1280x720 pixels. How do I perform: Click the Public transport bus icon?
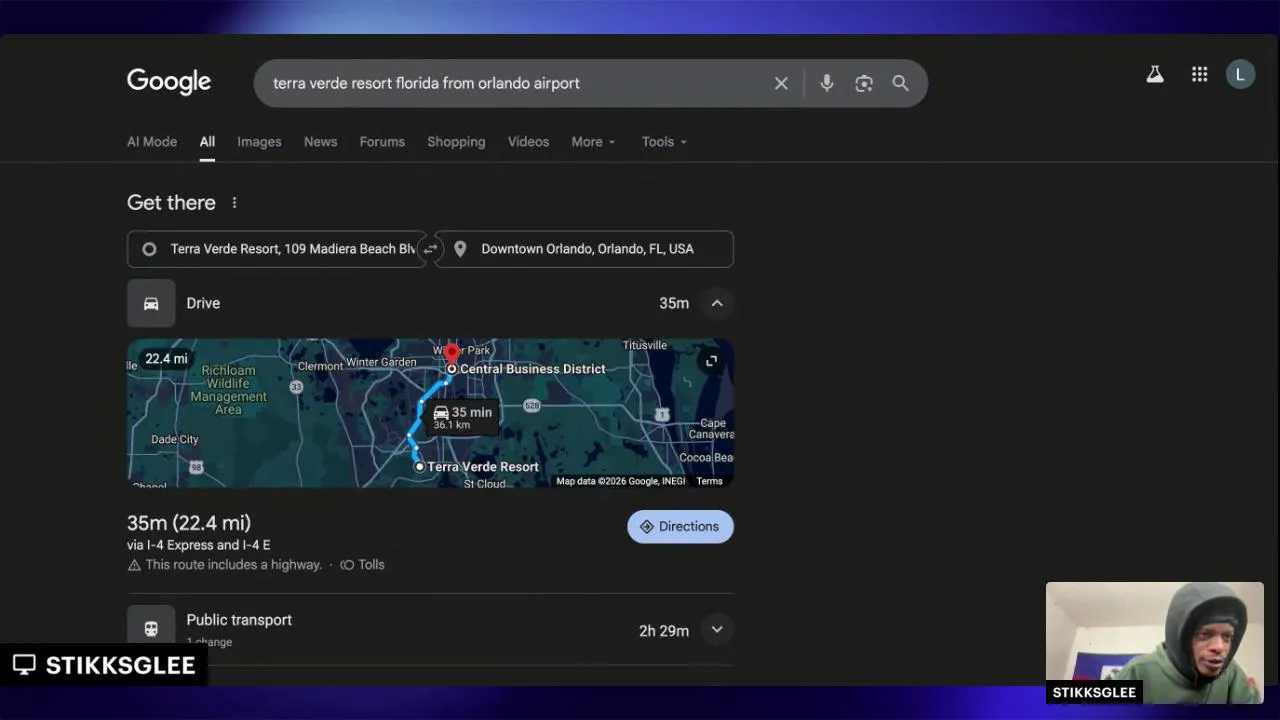(x=151, y=626)
